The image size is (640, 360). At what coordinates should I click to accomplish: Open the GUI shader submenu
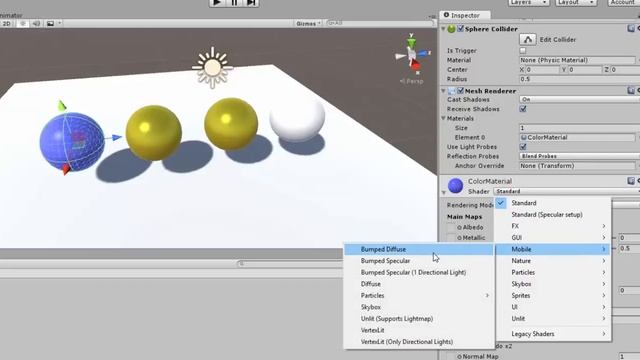coord(553,238)
